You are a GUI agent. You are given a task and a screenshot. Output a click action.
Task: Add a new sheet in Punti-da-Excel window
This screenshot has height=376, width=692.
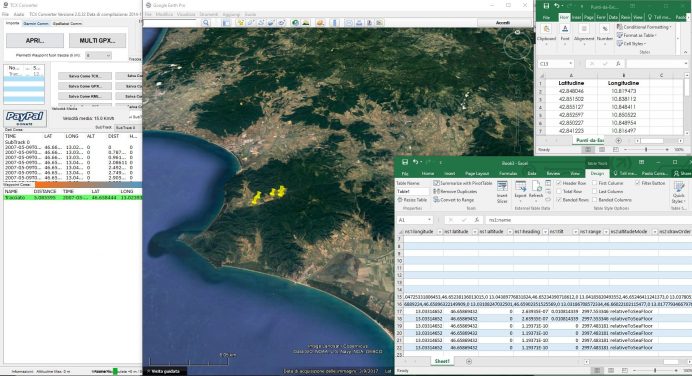tap(618, 140)
